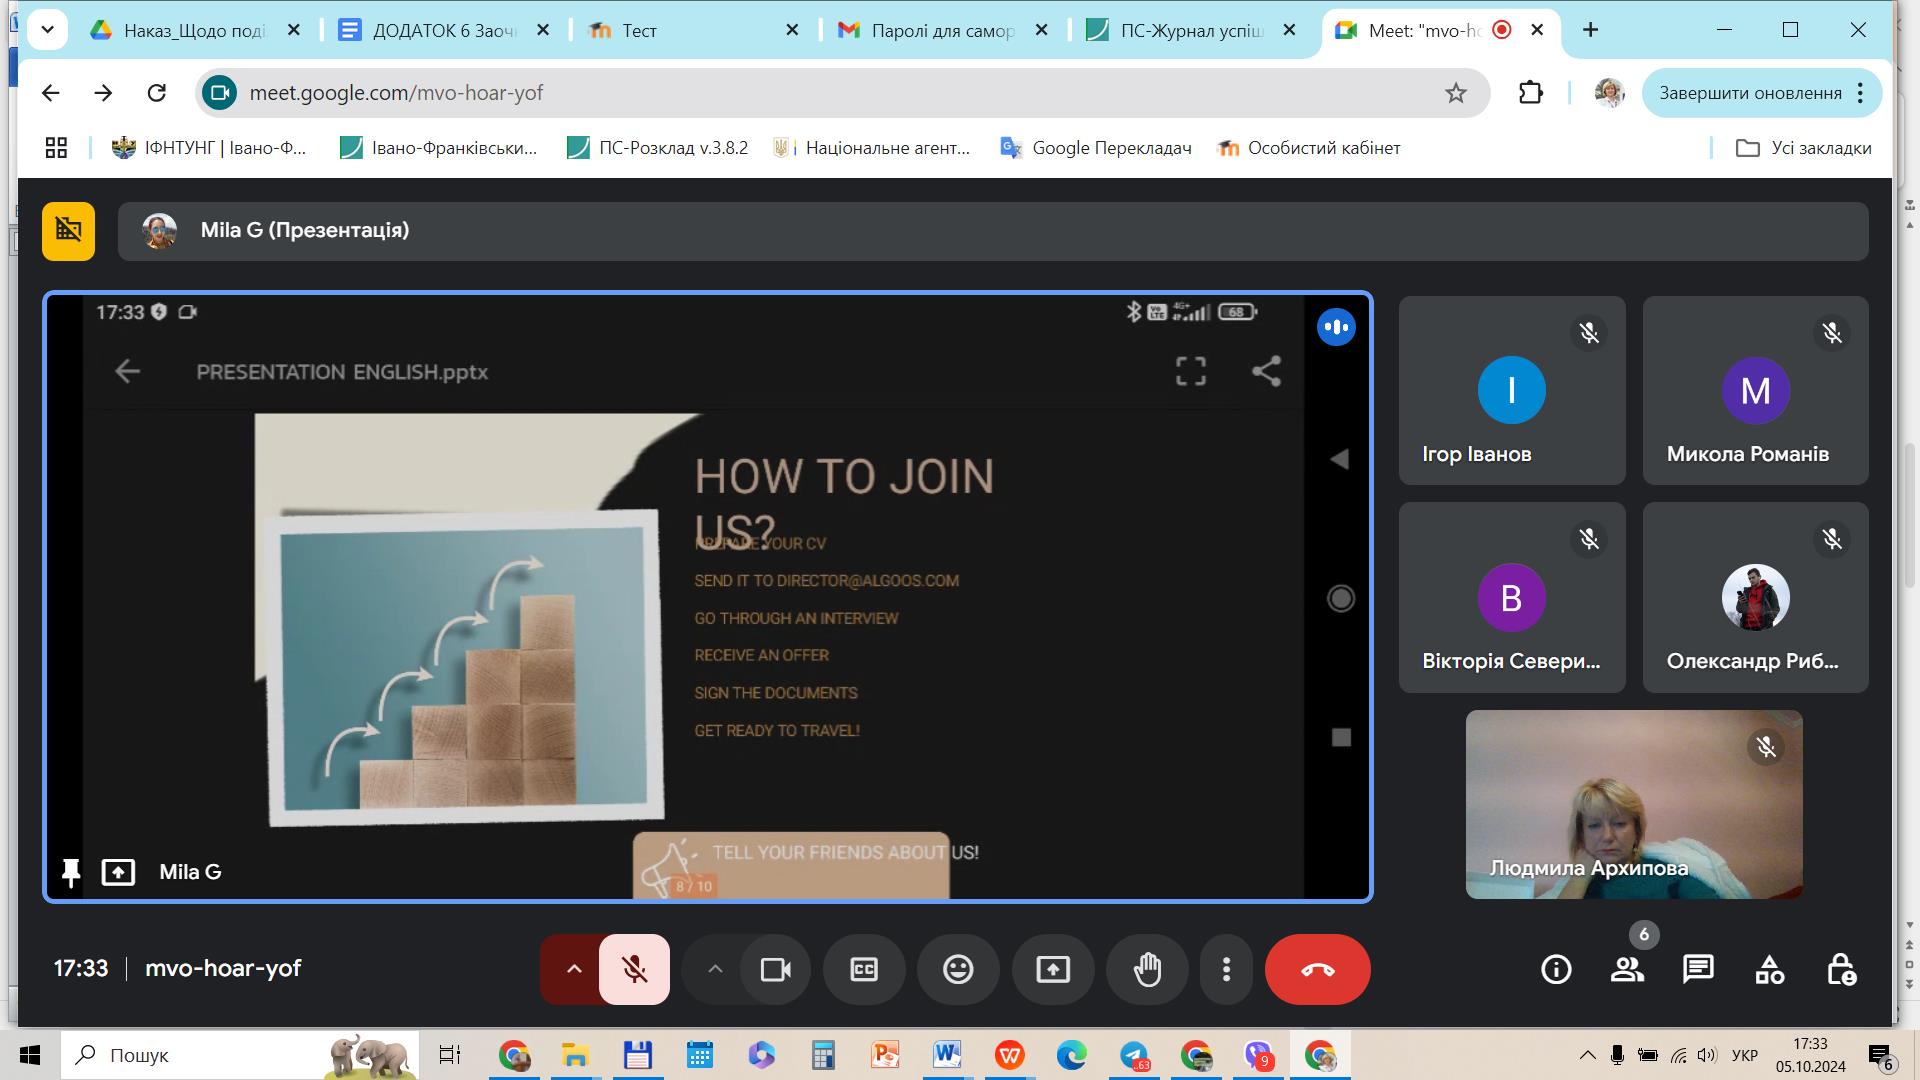Open chat with everyone panel
This screenshot has width=1920, height=1080.
pyautogui.click(x=1698, y=969)
